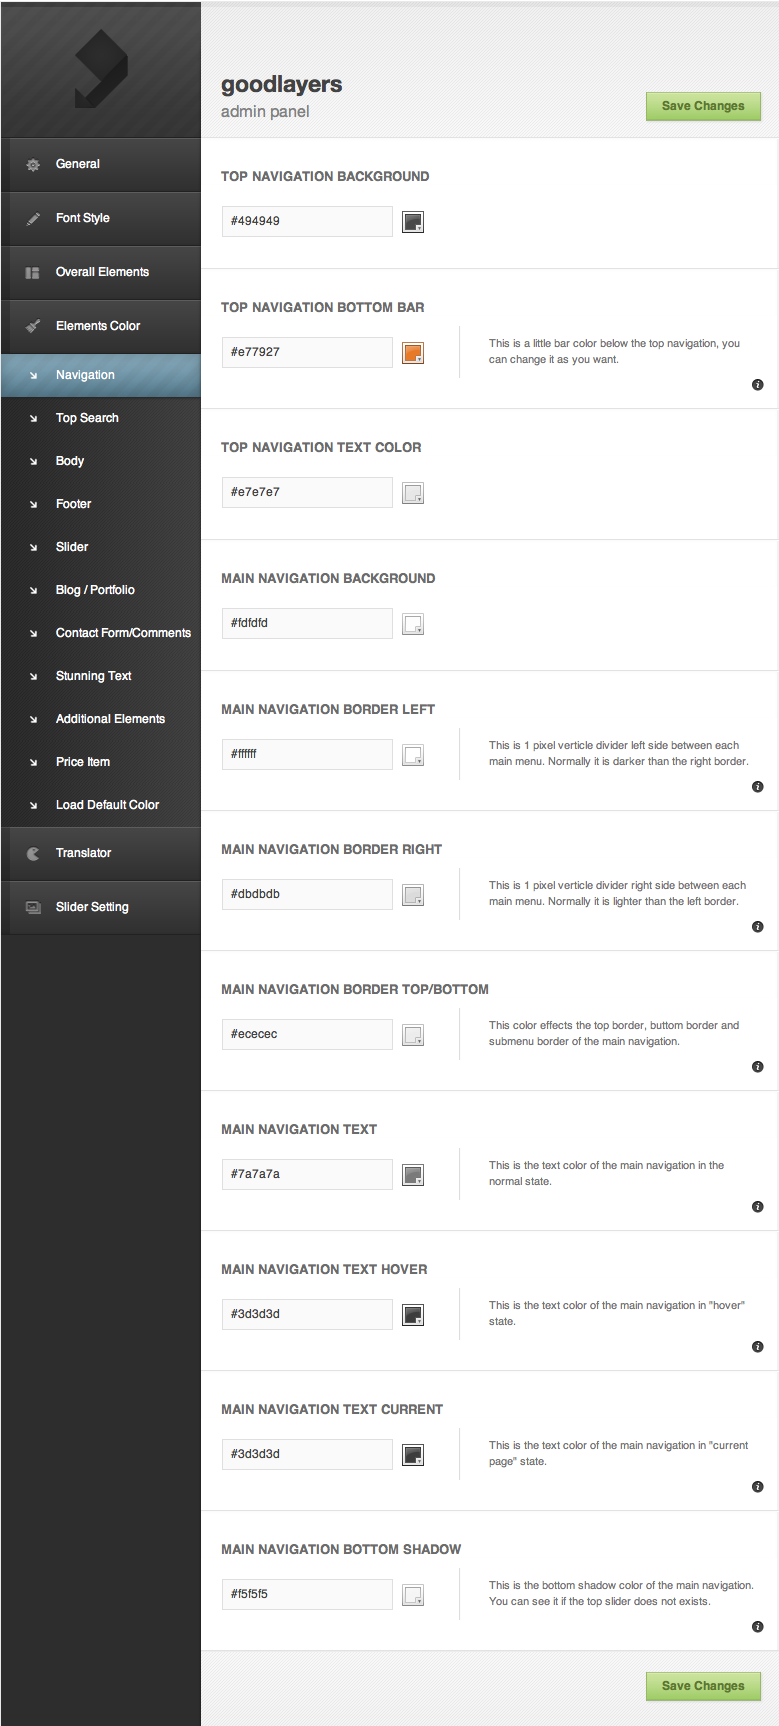The width and height of the screenshot is (779, 1726).
Task: Expand the Elements Color section
Action: [x=98, y=326]
